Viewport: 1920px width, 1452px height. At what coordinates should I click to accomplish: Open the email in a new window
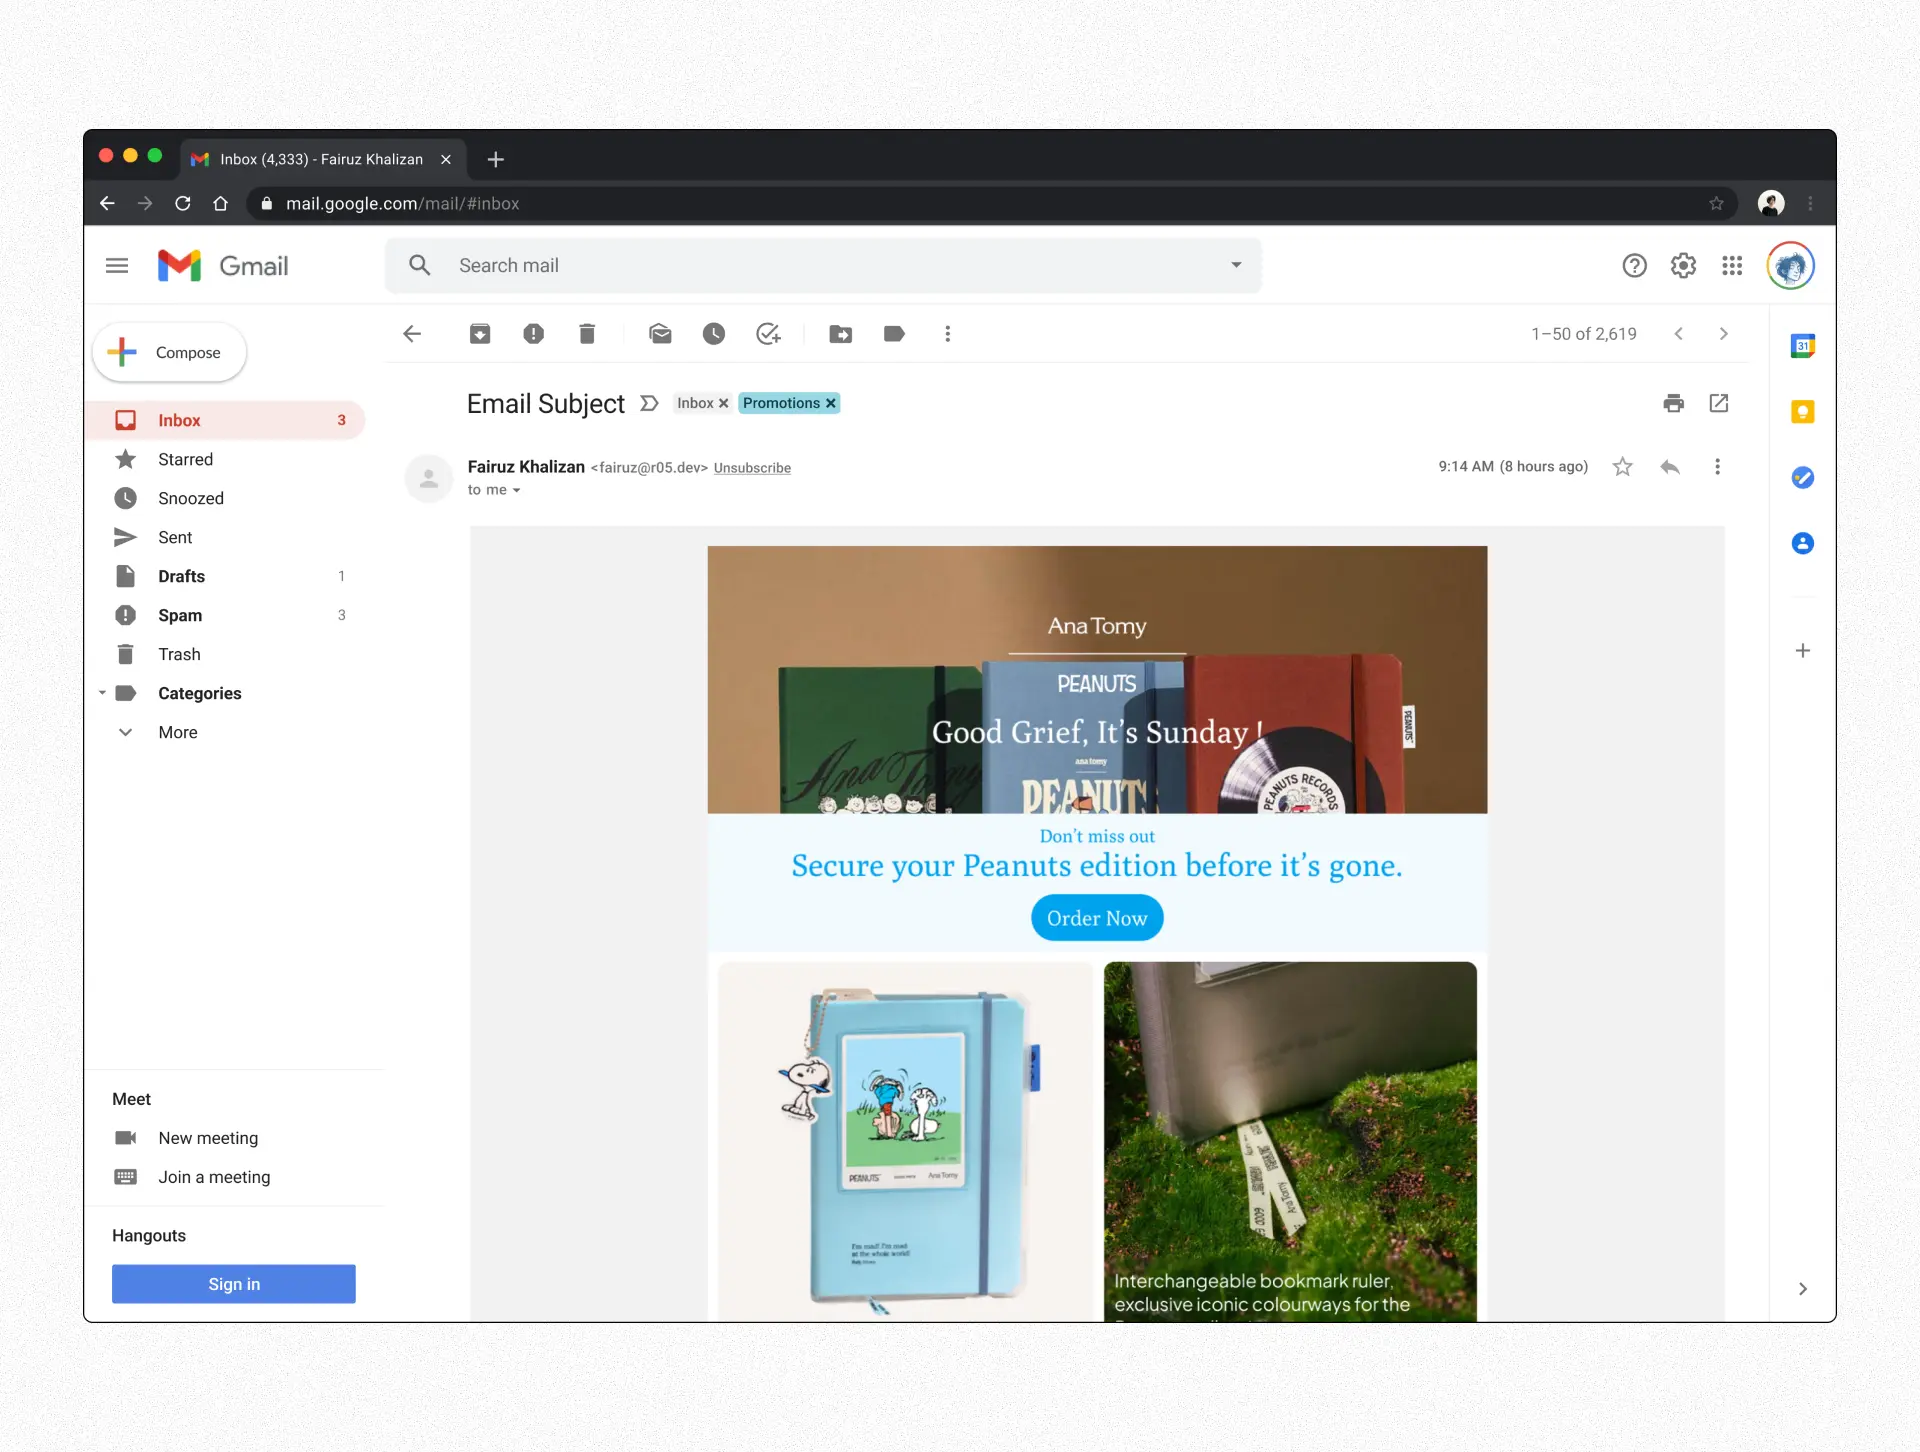[x=1719, y=403]
